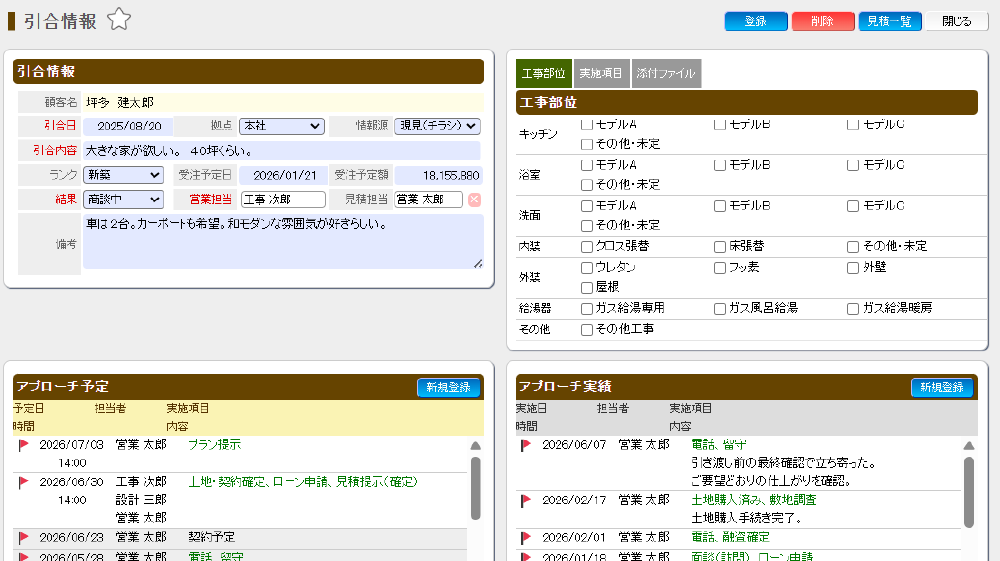Click the blue 登録 button

[756, 21]
